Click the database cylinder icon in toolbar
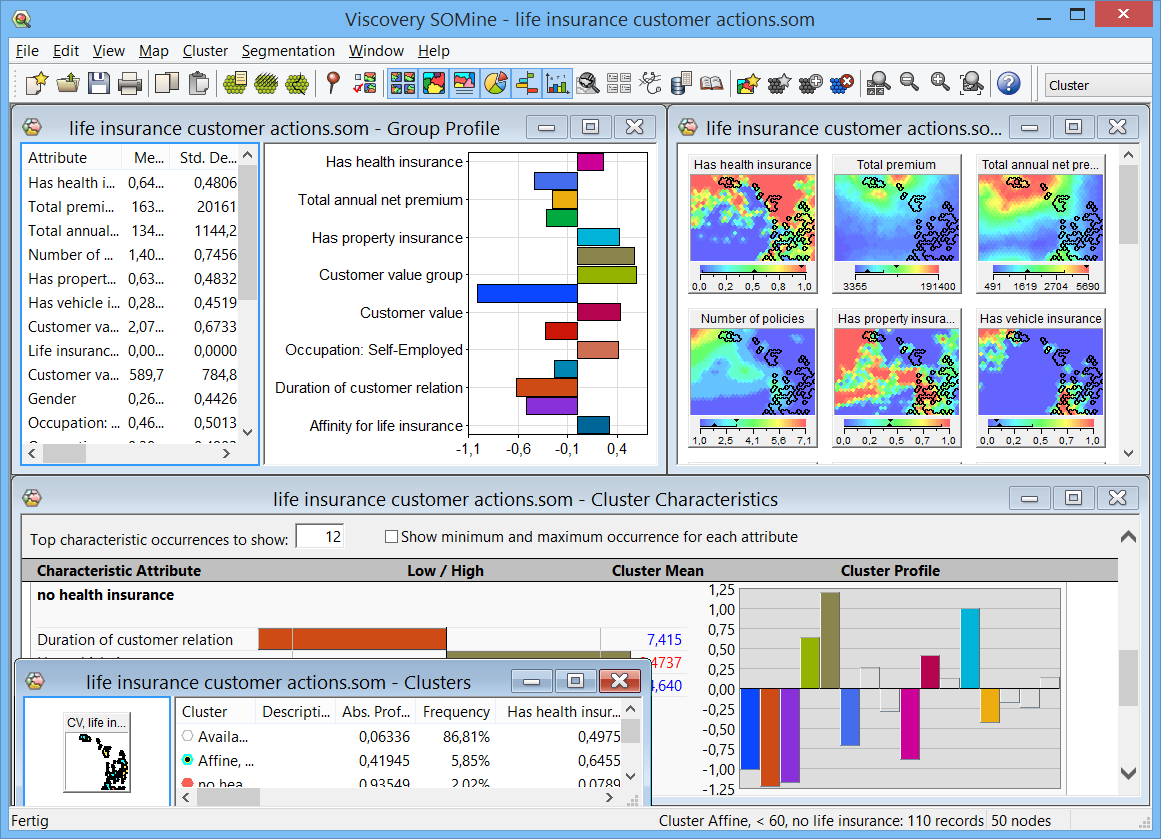The width and height of the screenshot is (1161, 839). (x=682, y=84)
